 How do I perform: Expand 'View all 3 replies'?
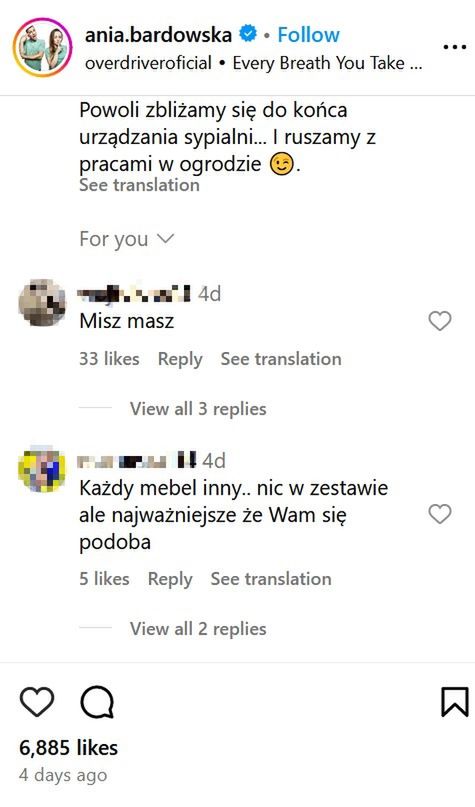(198, 409)
